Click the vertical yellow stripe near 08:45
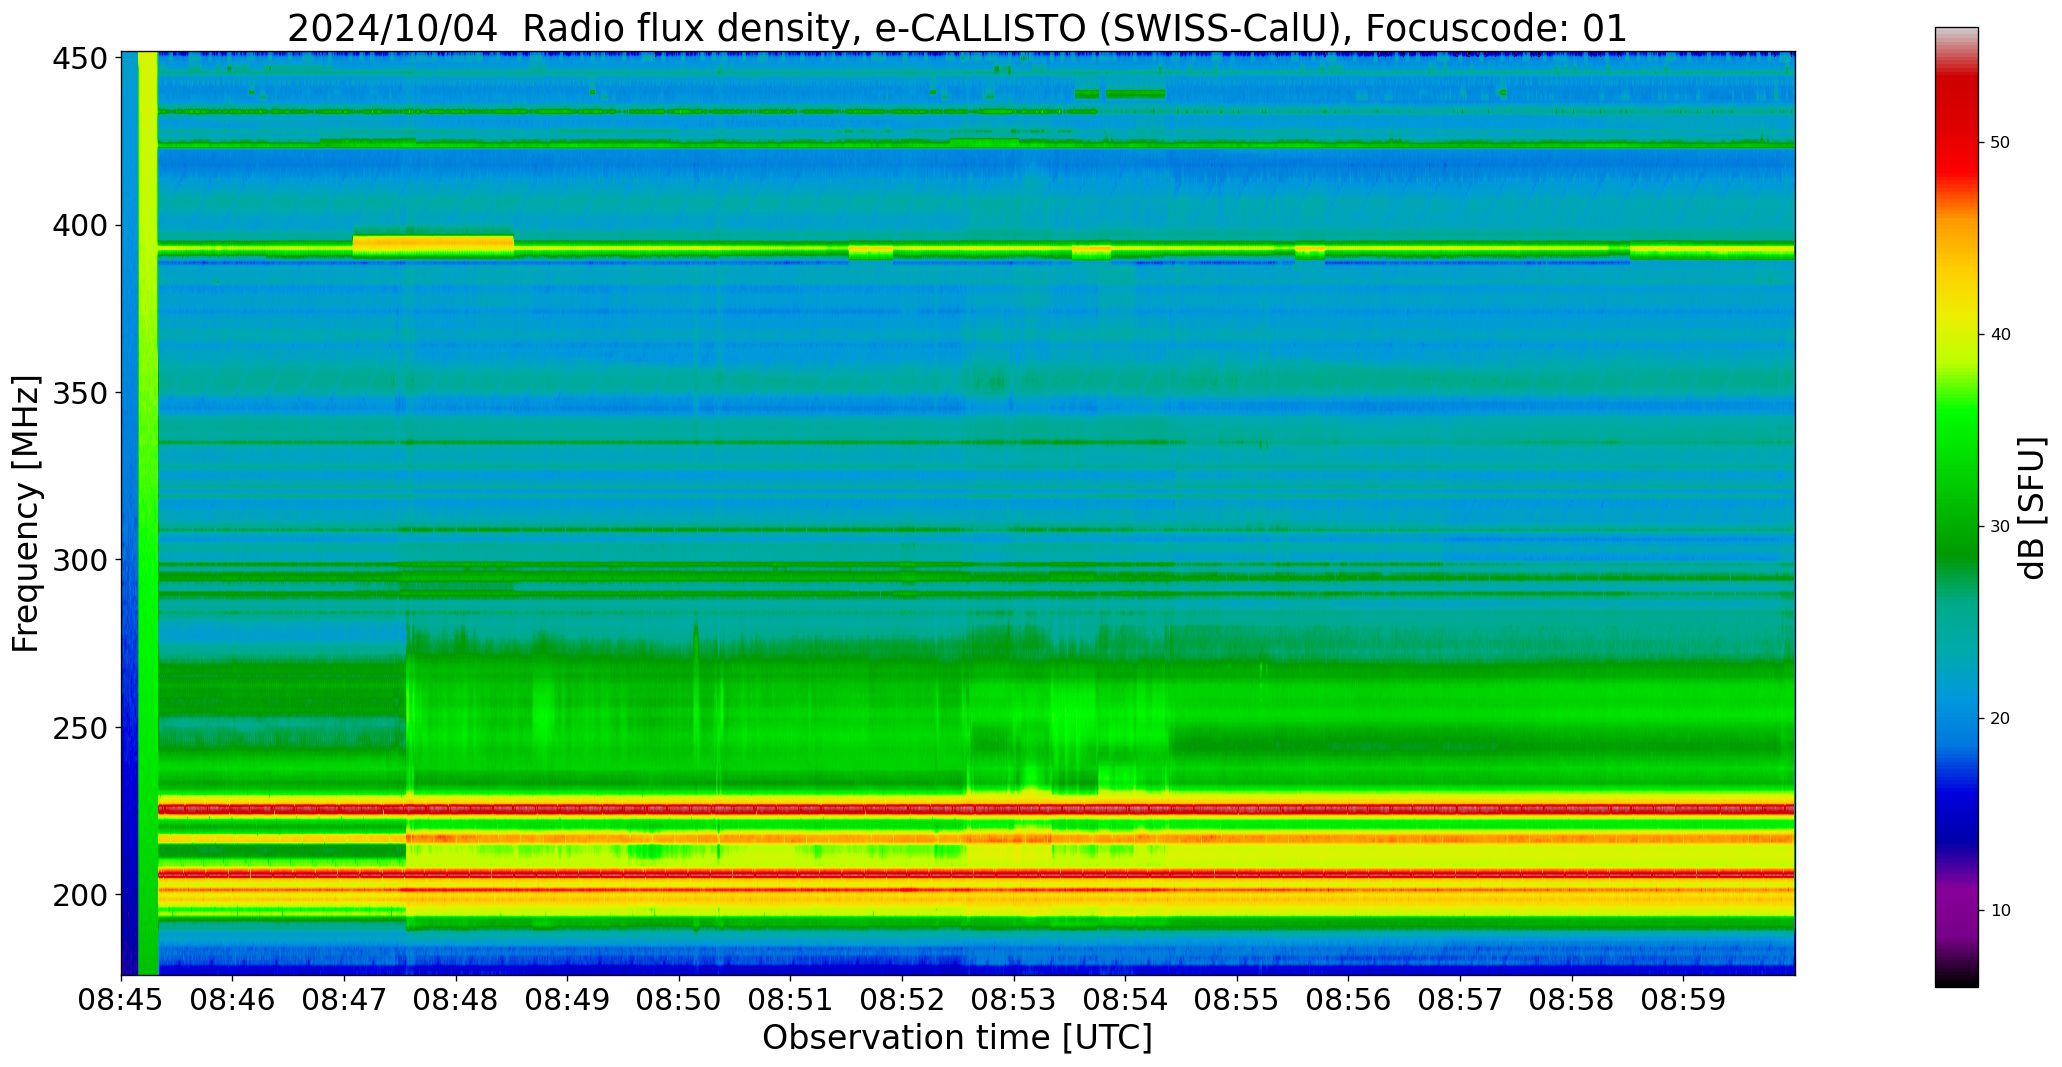This screenshot has height=1067, width=2062. tap(148, 514)
